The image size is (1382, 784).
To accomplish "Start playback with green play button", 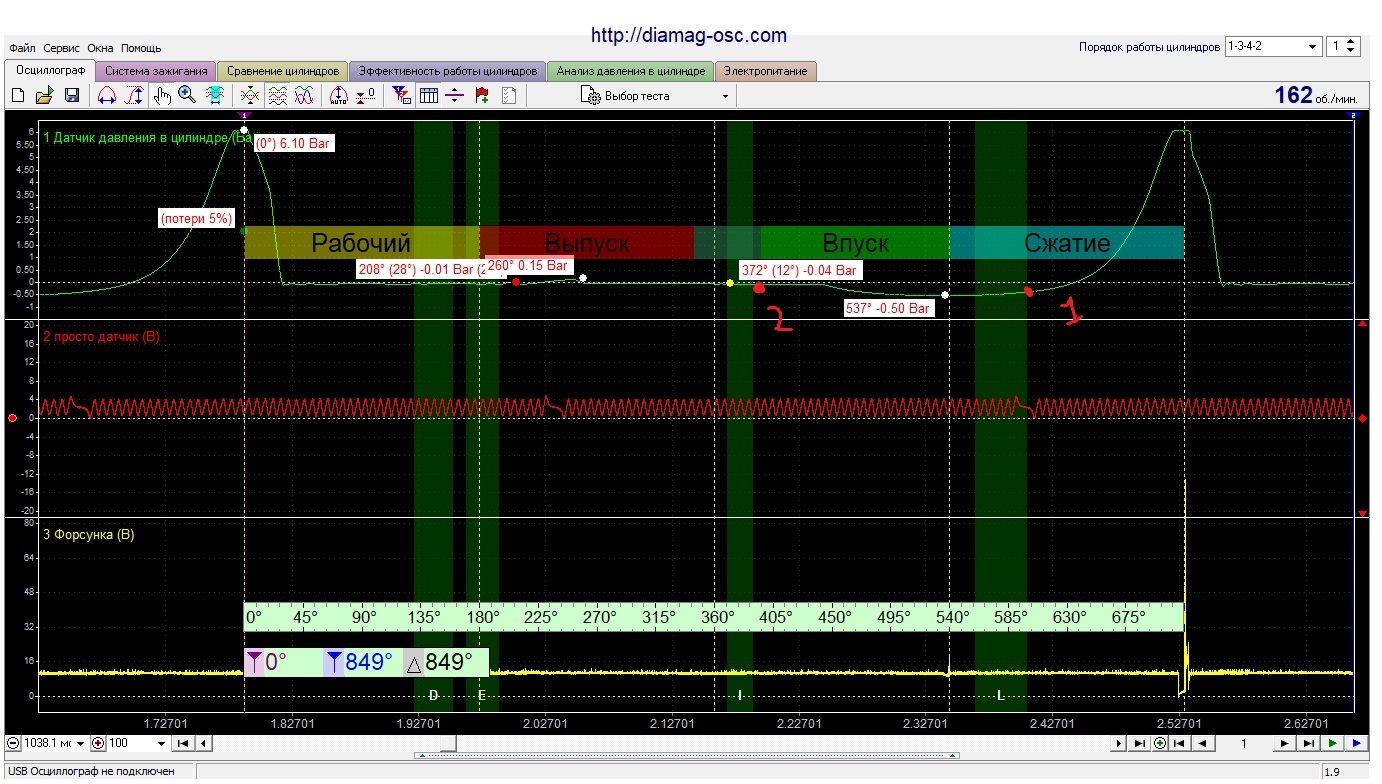I will 1332,743.
